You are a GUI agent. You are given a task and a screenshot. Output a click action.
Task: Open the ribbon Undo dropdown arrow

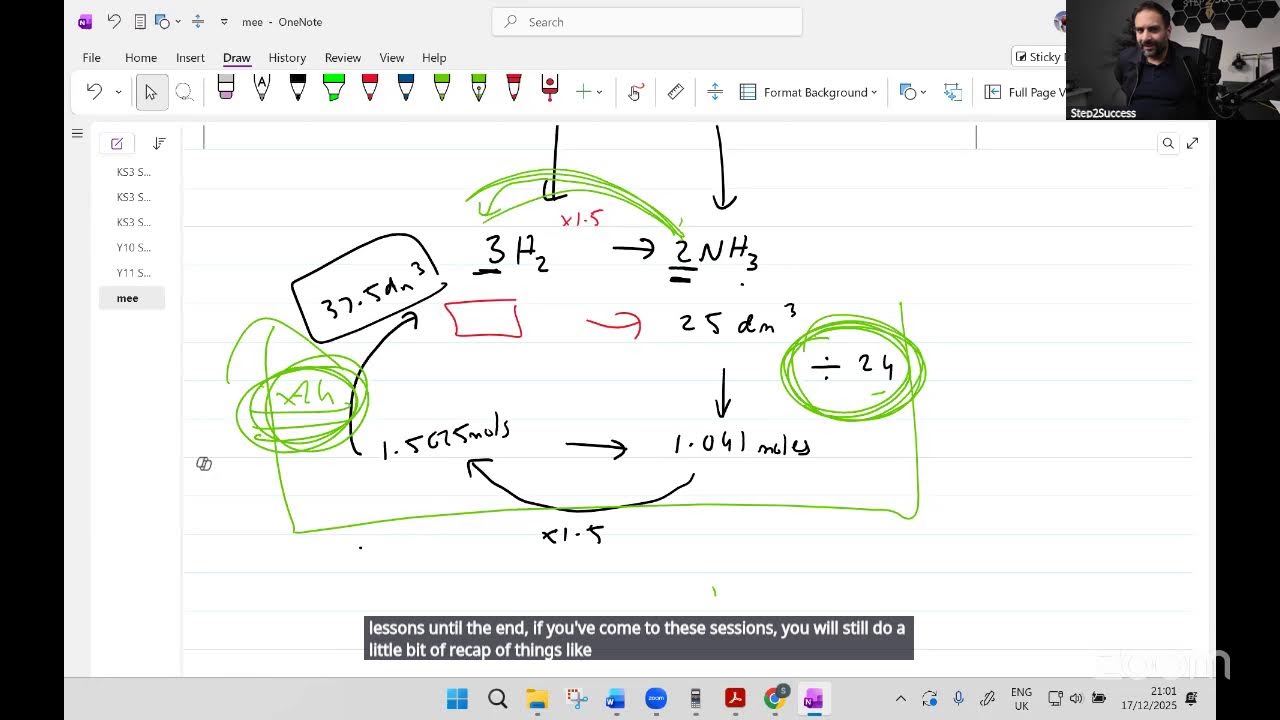118,92
